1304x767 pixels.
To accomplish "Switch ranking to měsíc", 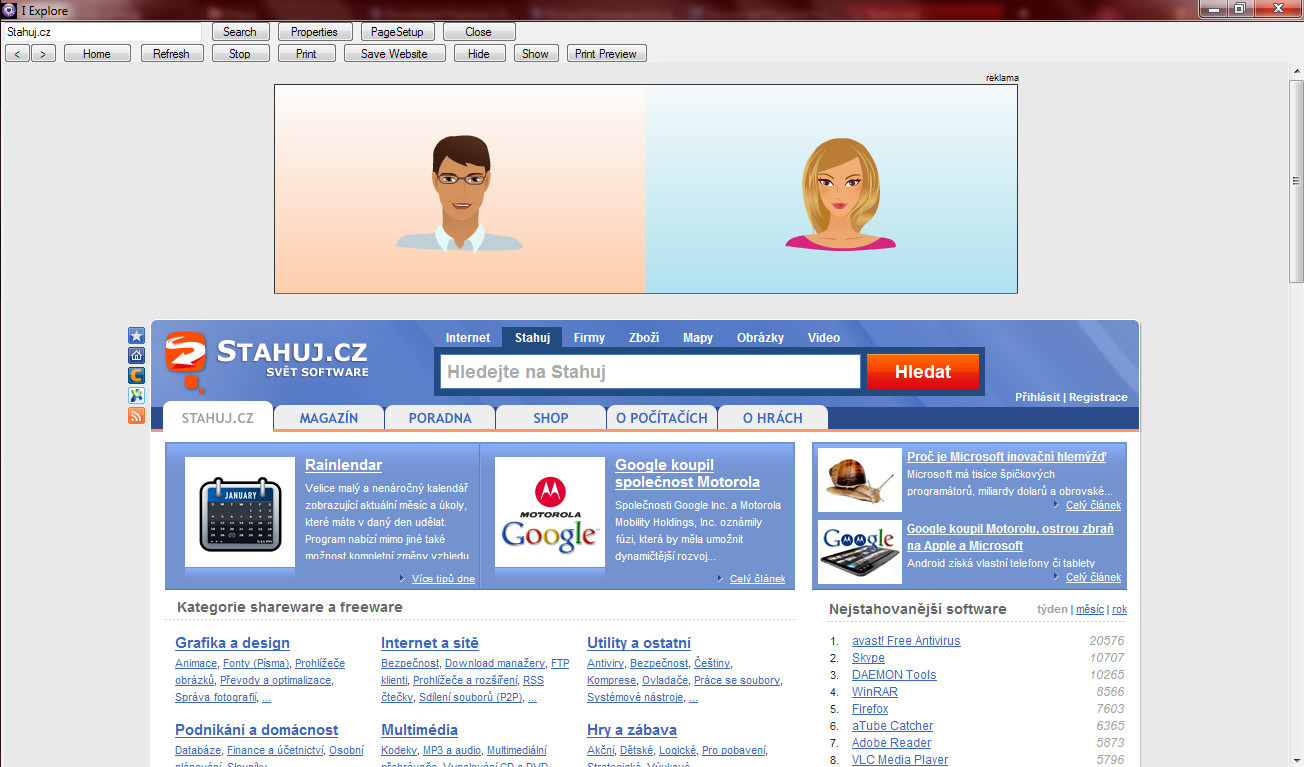I will (x=1090, y=609).
